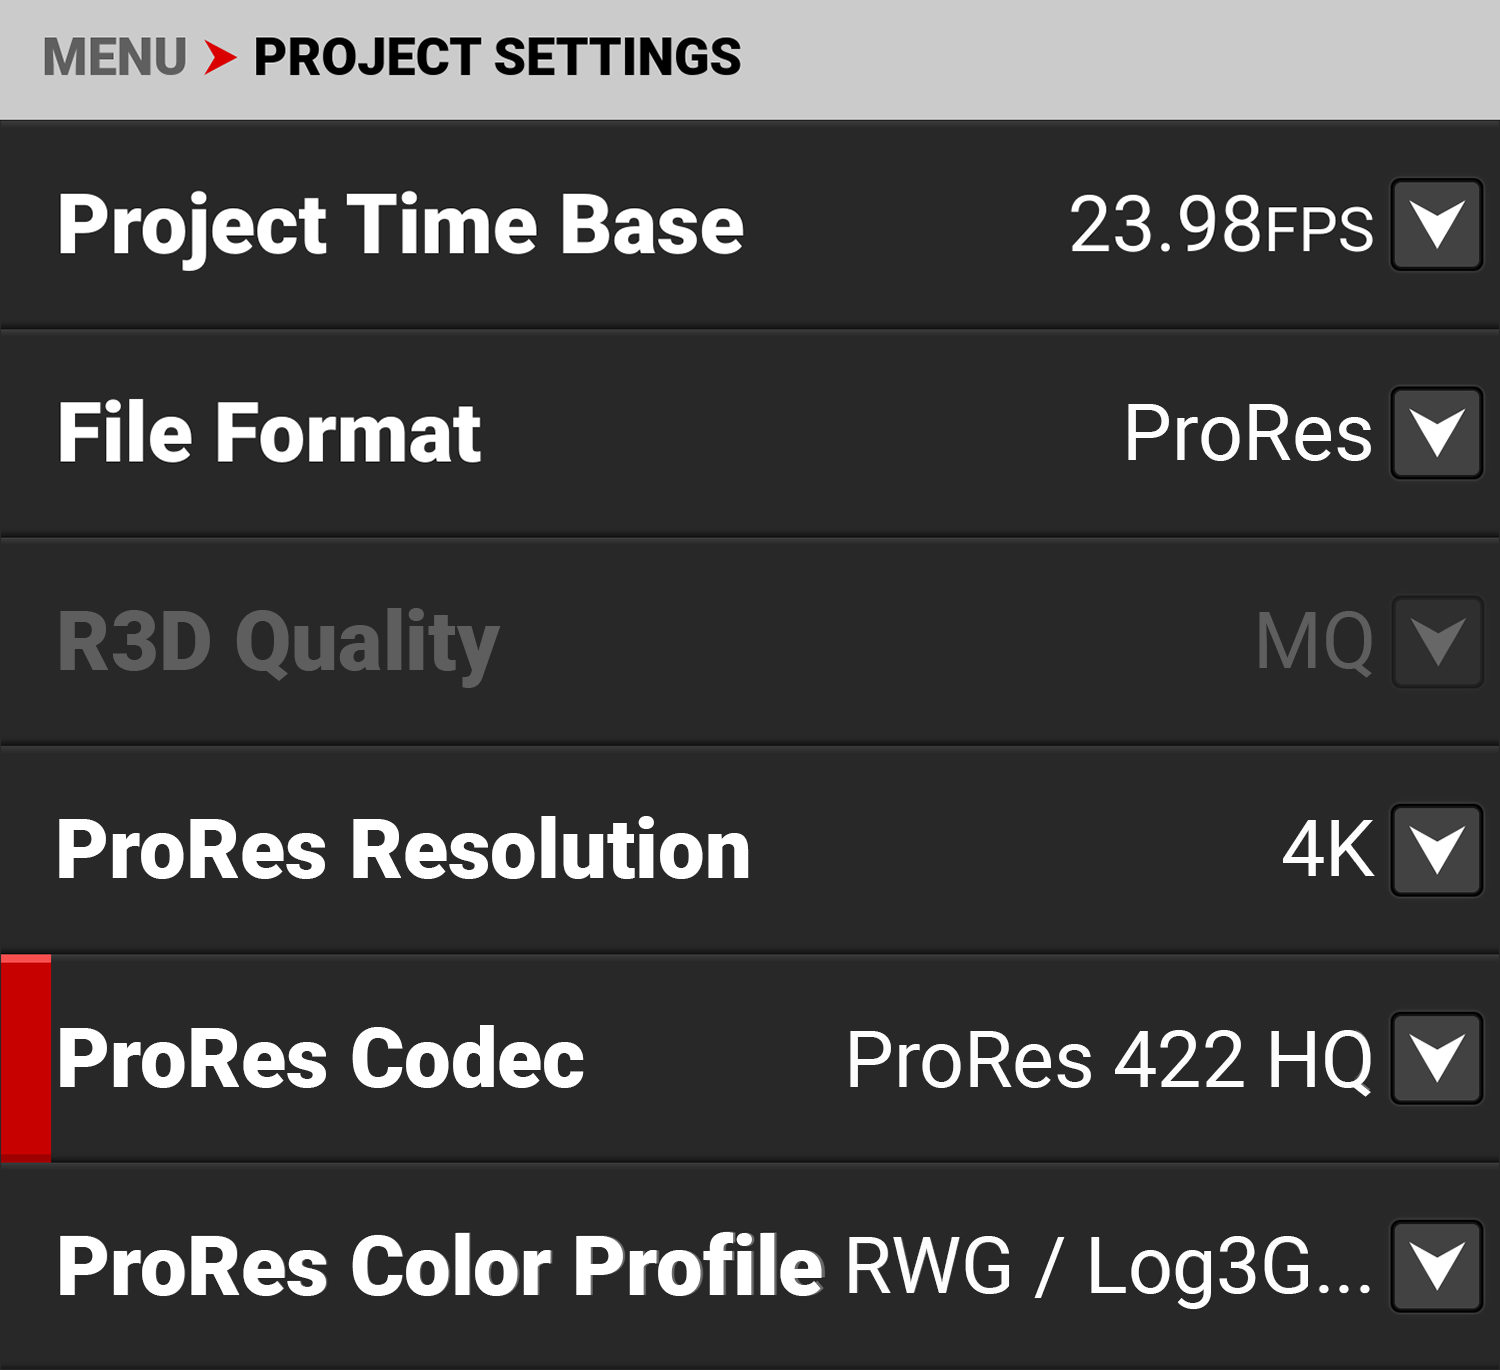Image resolution: width=1500 pixels, height=1370 pixels.
Task: Open the ProRes Codec dropdown
Action: (x=1435, y=1058)
